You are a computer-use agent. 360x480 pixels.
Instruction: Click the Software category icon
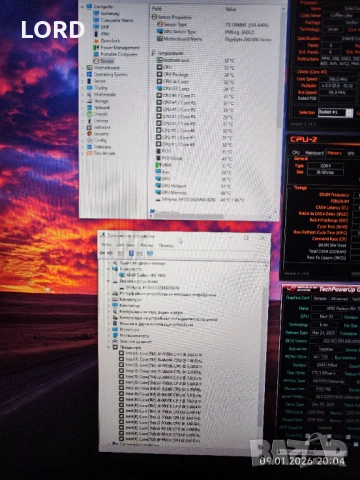click(x=89, y=127)
